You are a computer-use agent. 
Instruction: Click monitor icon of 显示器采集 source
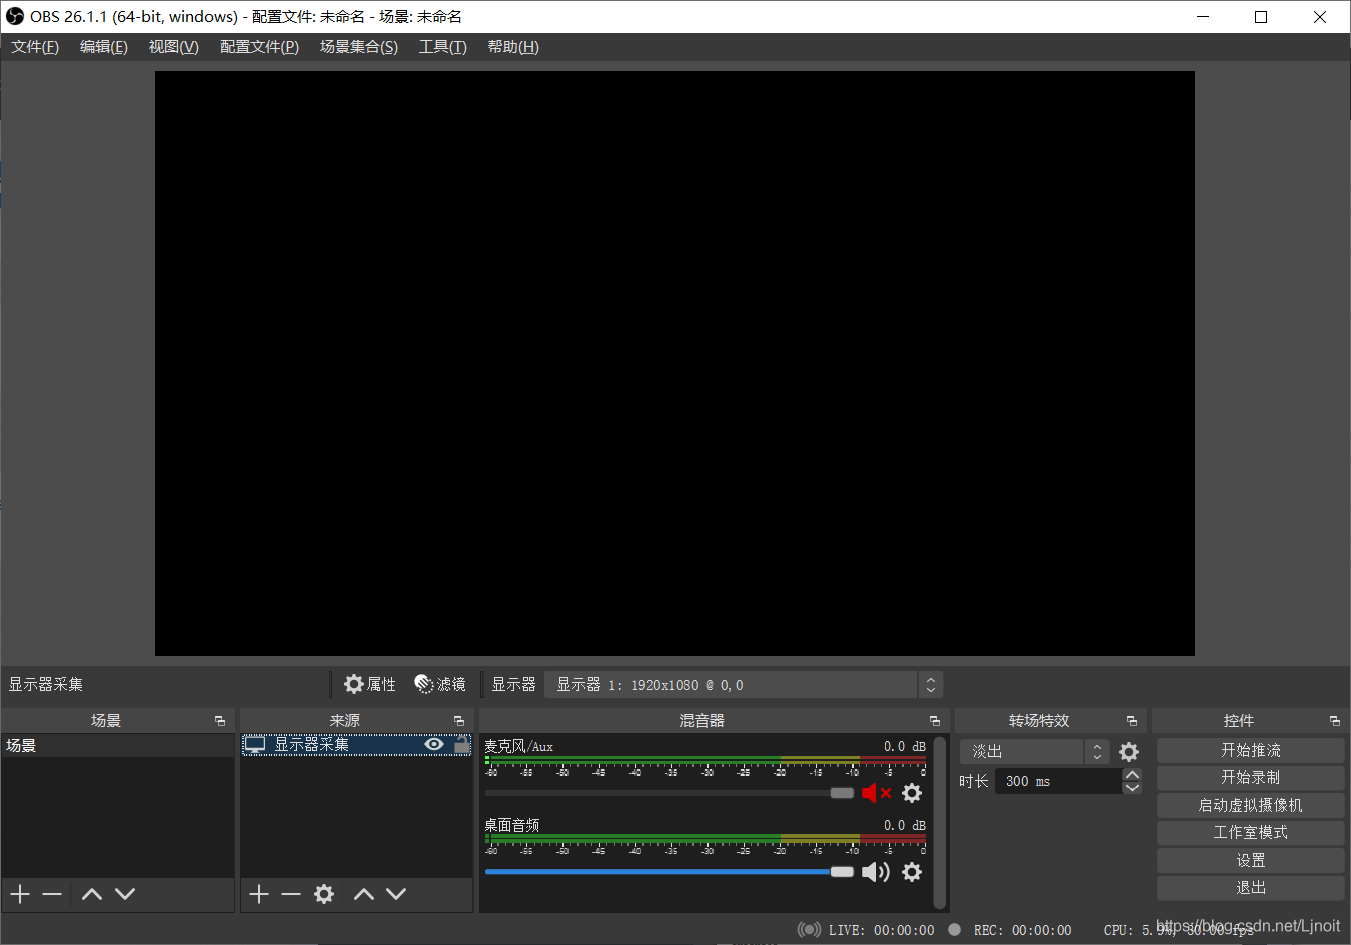[255, 744]
